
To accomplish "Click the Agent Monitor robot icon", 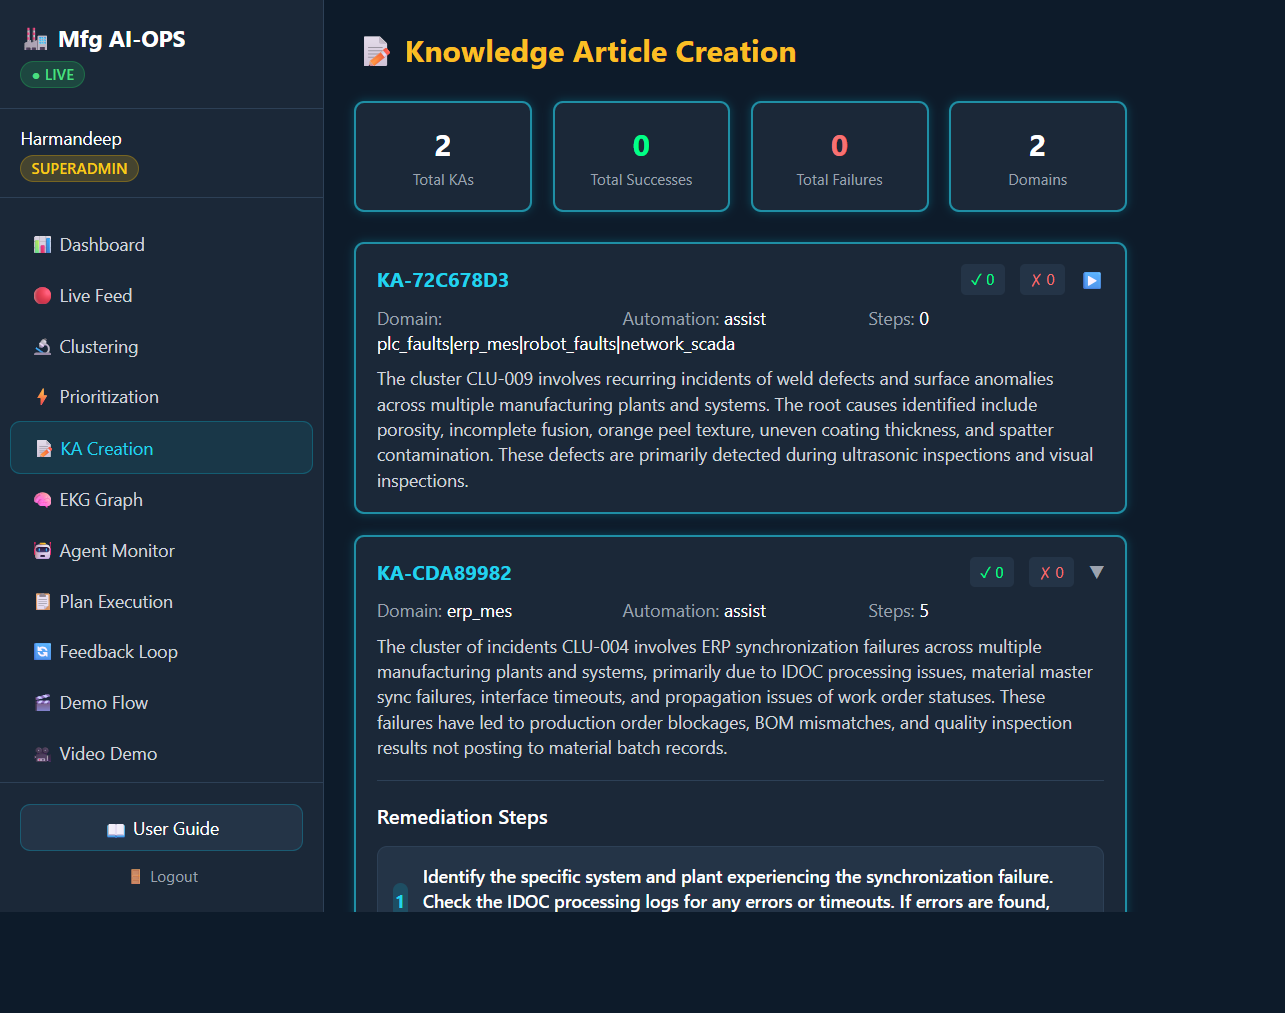I will pyautogui.click(x=42, y=551).
